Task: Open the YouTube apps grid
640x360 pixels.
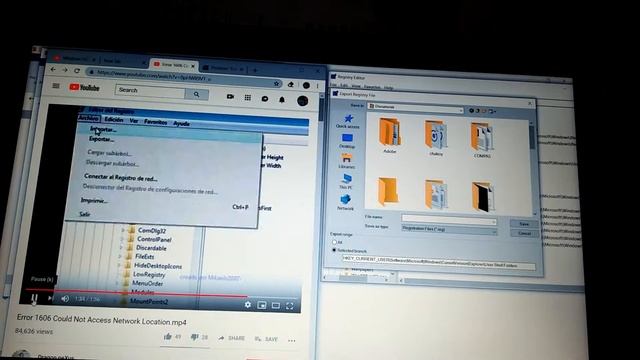Action: (x=248, y=98)
